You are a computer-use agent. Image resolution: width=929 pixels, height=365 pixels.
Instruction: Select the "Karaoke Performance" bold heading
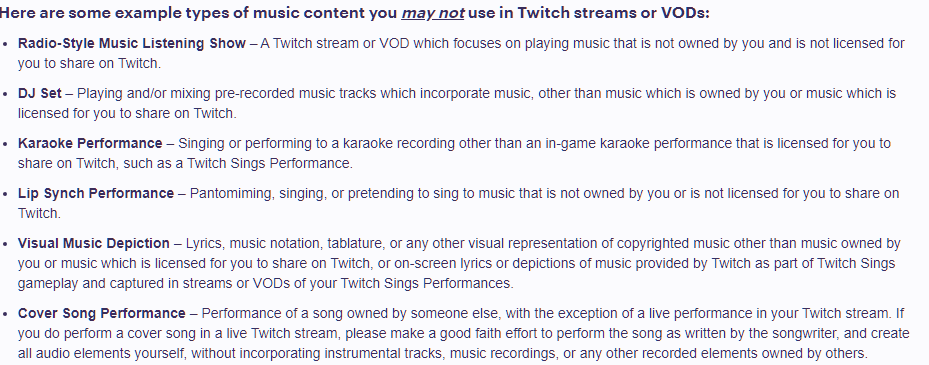(90, 143)
